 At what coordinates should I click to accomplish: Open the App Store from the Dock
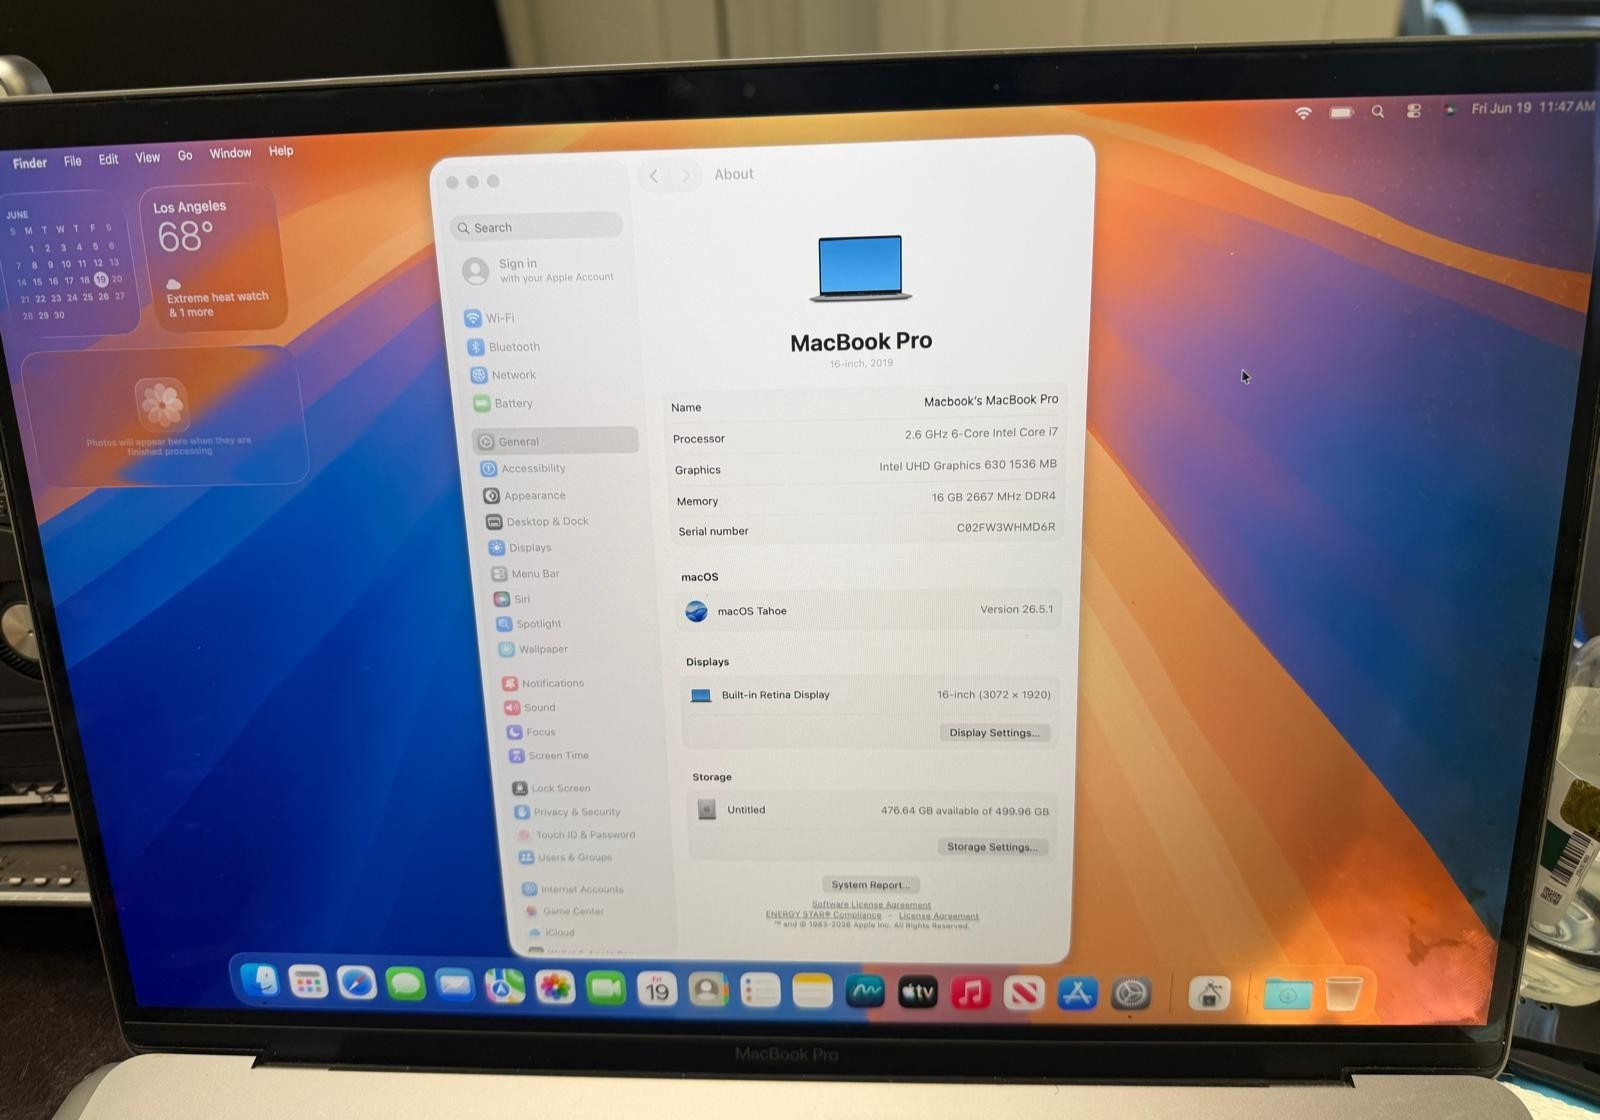(1077, 993)
